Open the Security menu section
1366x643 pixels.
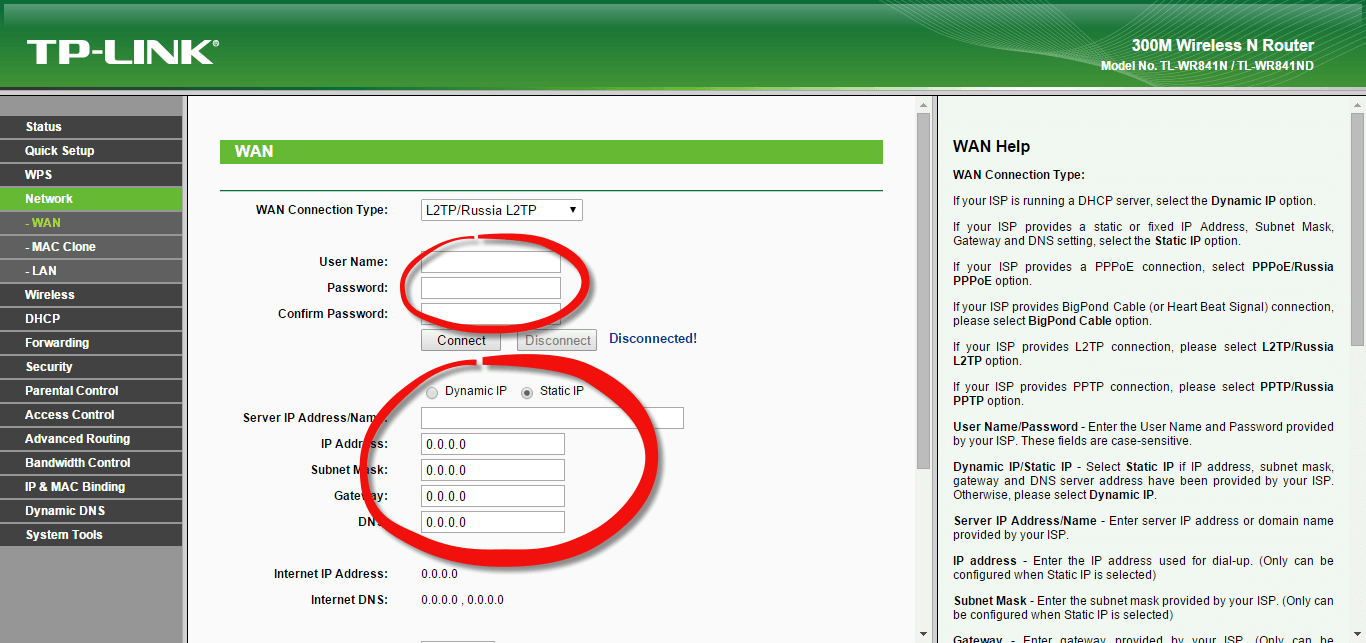pos(91,367)
